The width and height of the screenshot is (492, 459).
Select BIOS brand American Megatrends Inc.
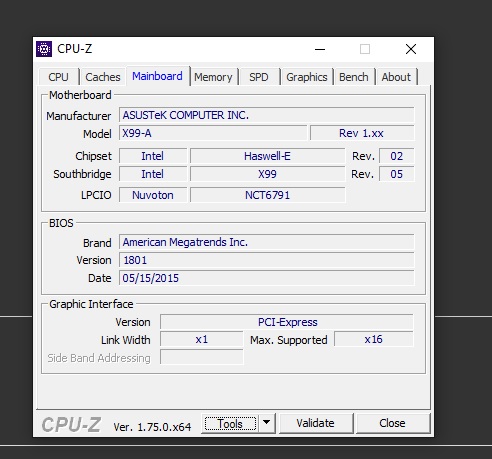(267, 242)
